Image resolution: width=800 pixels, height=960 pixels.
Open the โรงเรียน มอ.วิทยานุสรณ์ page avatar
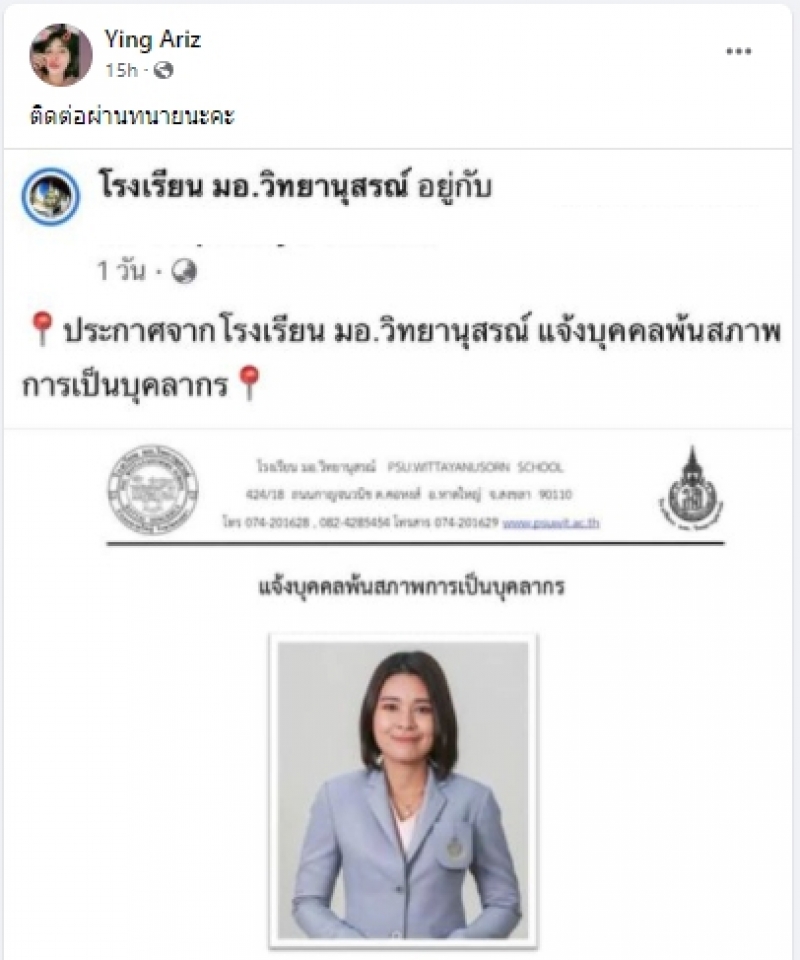[50, 197]
